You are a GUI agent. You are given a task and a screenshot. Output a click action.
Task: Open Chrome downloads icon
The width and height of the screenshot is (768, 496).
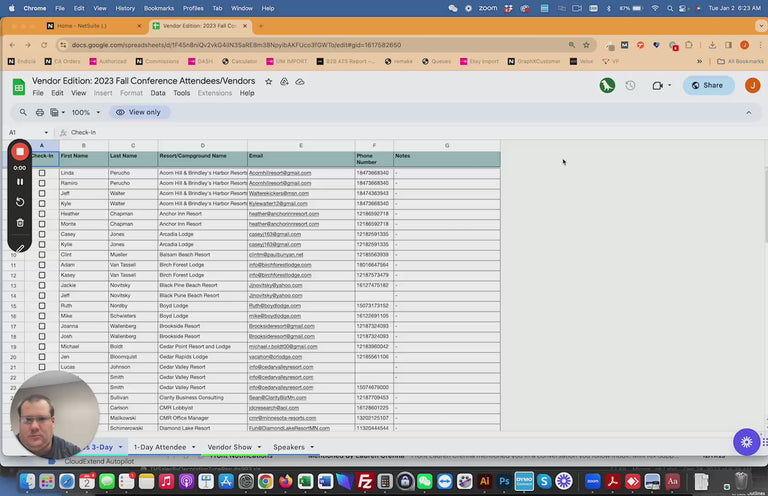712,45
